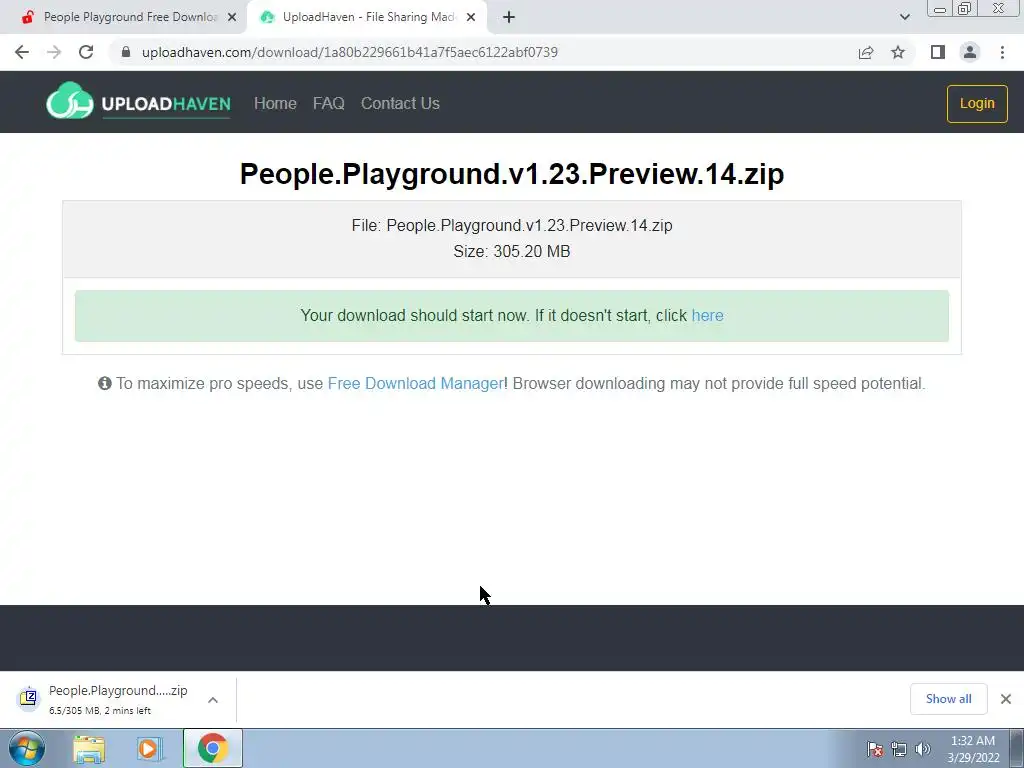Share this page using the share icon
The image size is (1024, 768).
coord(866,52)
